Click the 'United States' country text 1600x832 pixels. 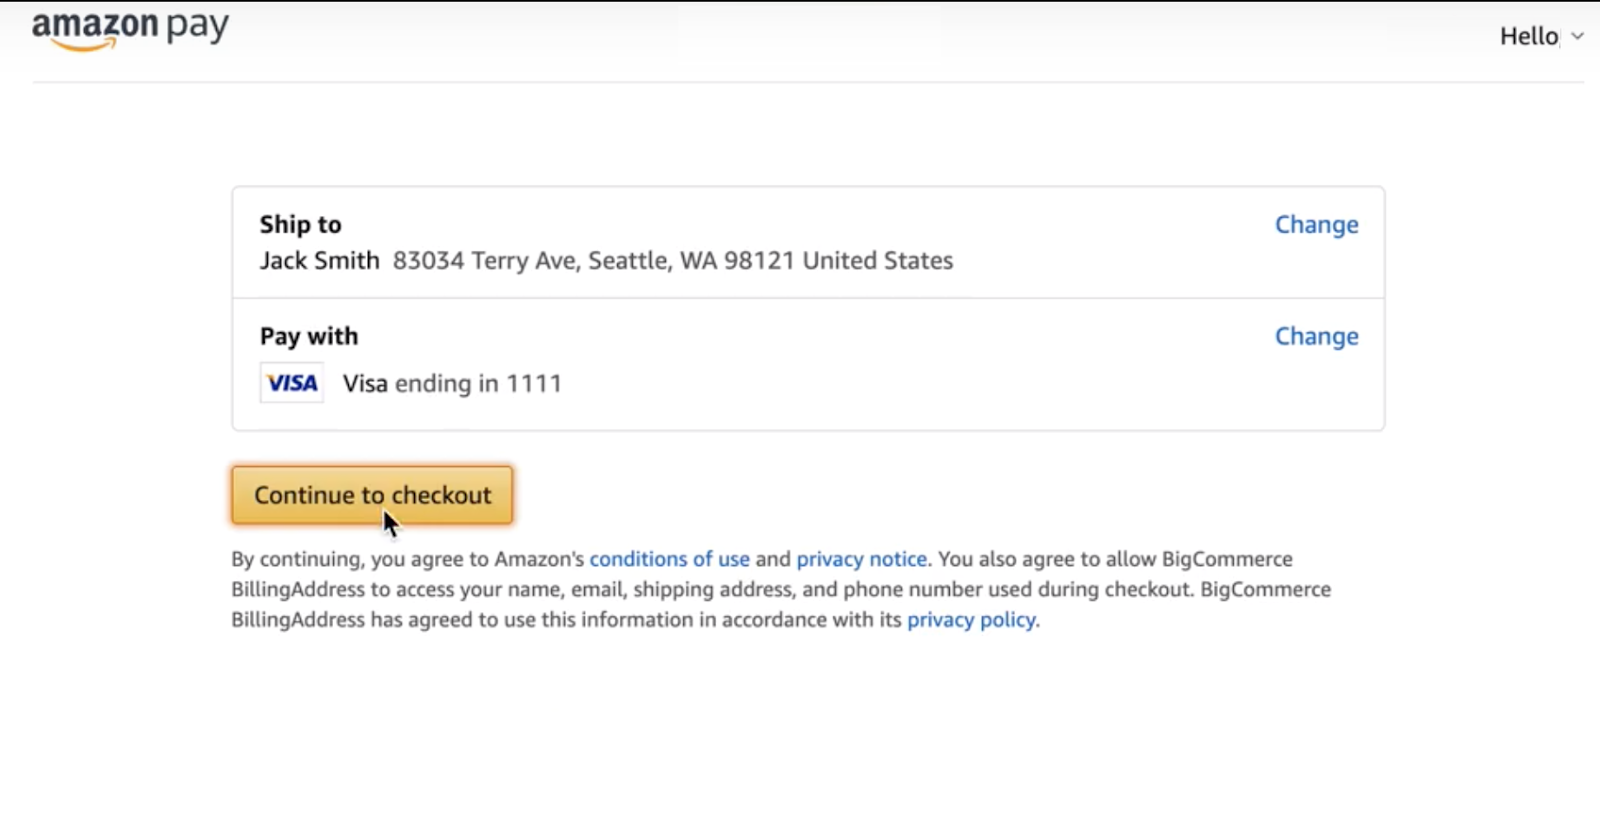877,261
